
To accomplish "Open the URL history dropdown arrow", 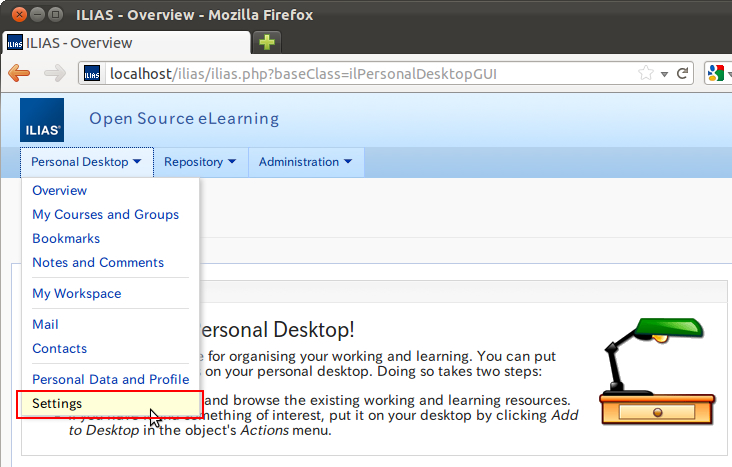I will [x=664, y=73].
